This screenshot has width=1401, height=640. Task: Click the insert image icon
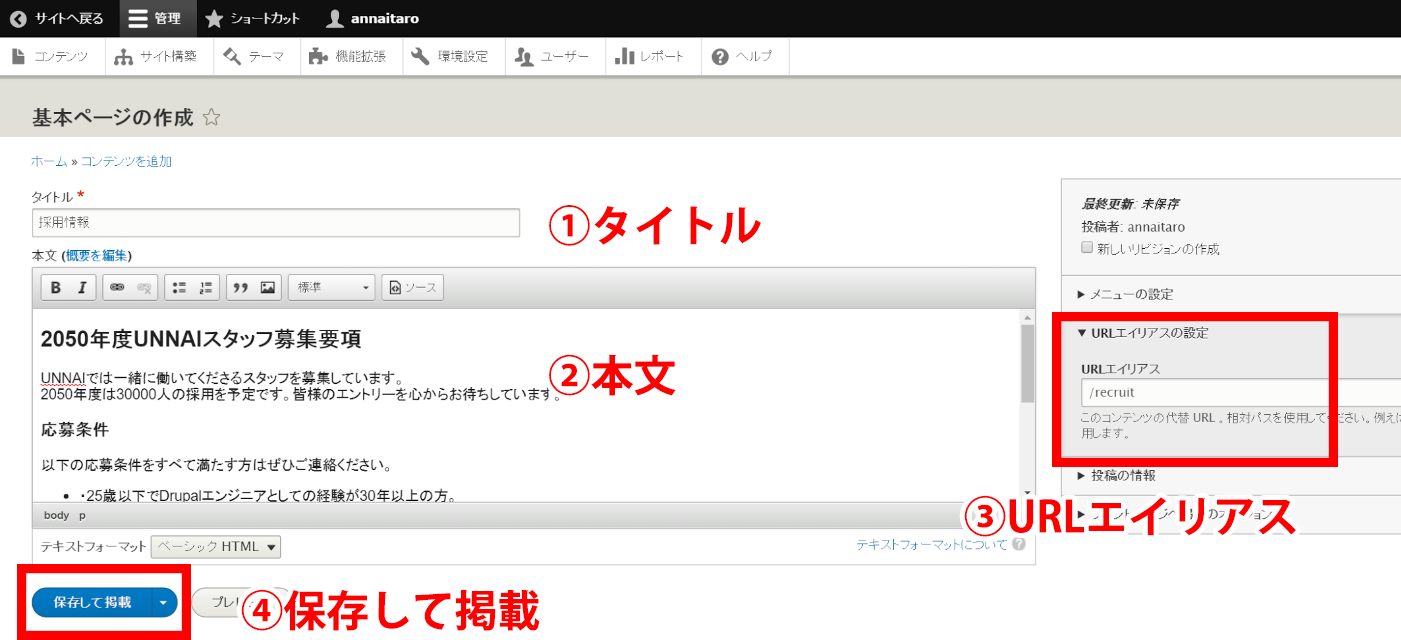267,288
